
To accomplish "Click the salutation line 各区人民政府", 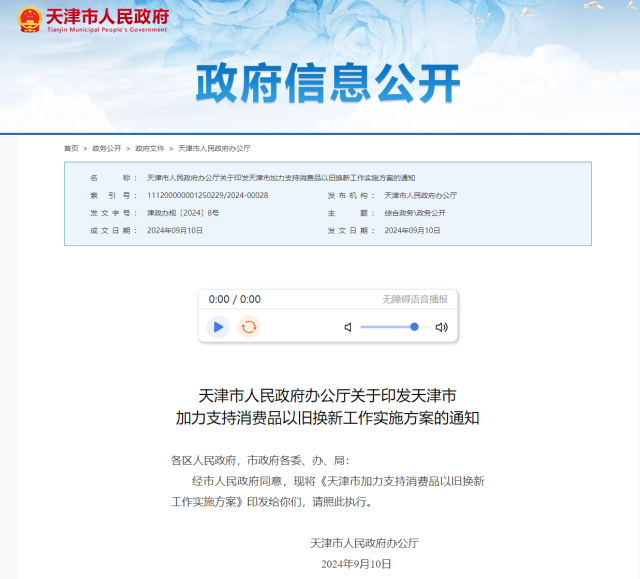I will (260, 461).
